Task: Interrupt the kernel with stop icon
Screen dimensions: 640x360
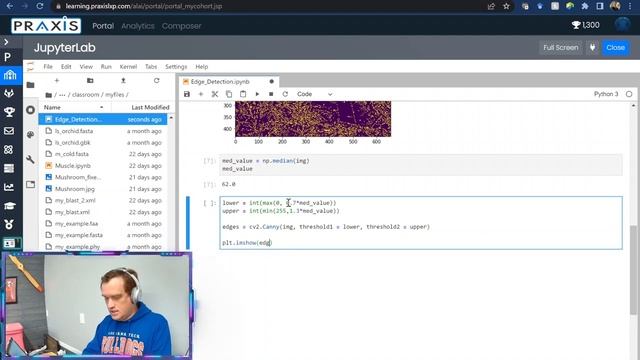Action: tap(271, 94)
